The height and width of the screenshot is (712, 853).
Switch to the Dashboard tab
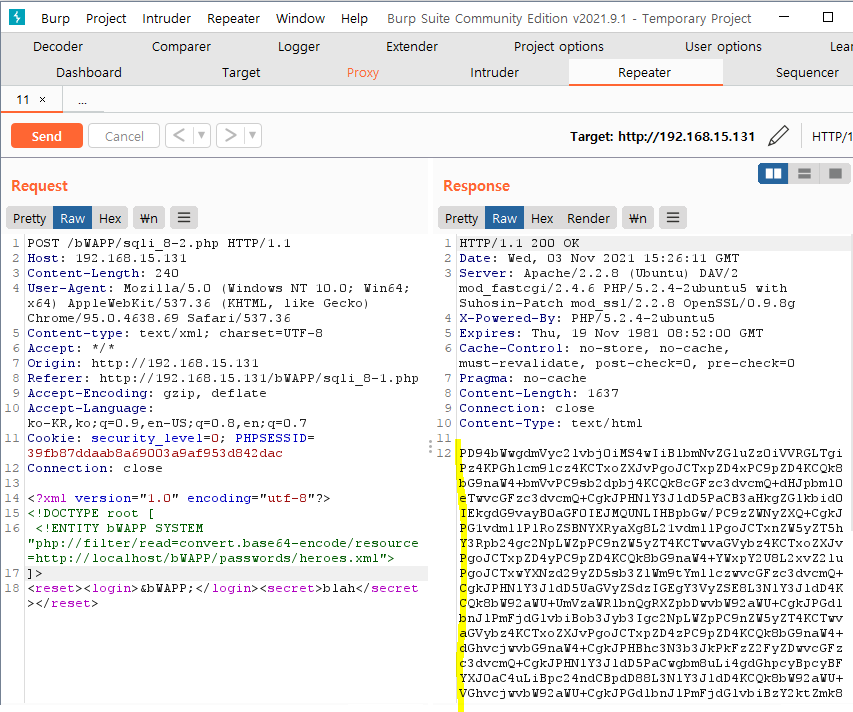click(89, 72)
